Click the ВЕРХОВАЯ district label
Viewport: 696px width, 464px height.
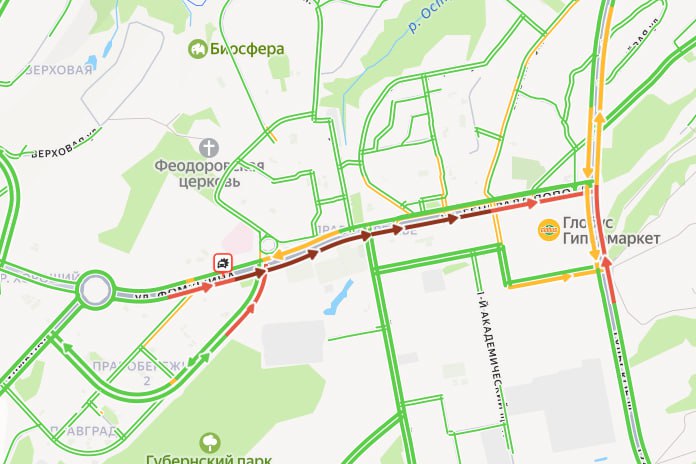coord(59,70)
